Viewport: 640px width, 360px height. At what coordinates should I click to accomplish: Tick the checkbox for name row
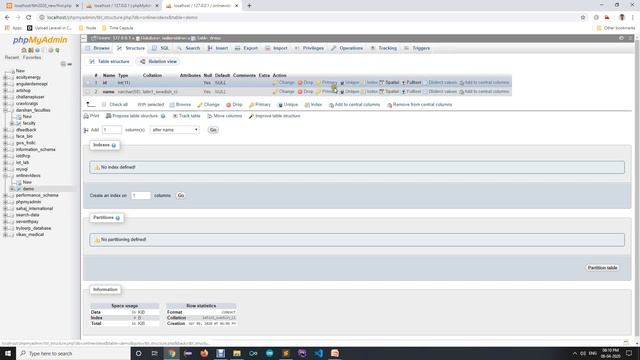[x=88, y=91]
